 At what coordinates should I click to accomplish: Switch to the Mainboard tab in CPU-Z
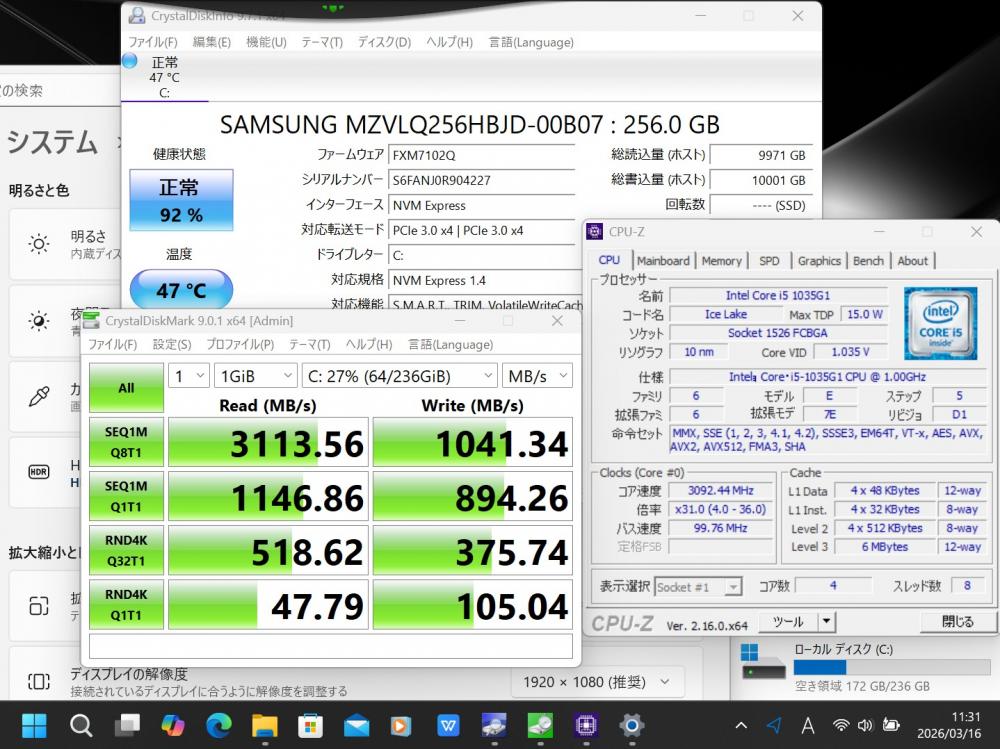click(664, 261)
